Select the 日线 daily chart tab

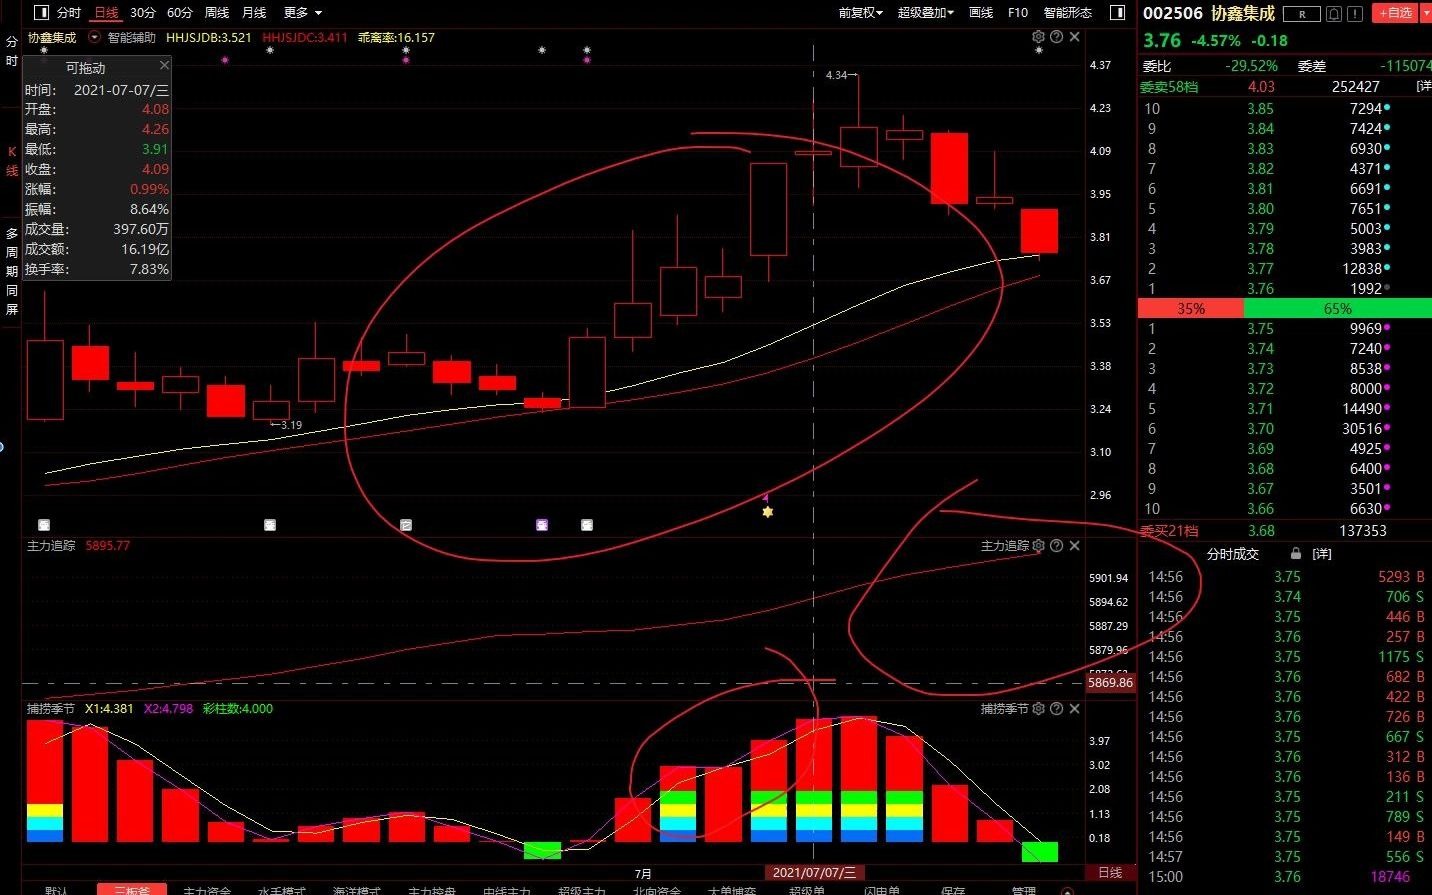tap(106, 12)
